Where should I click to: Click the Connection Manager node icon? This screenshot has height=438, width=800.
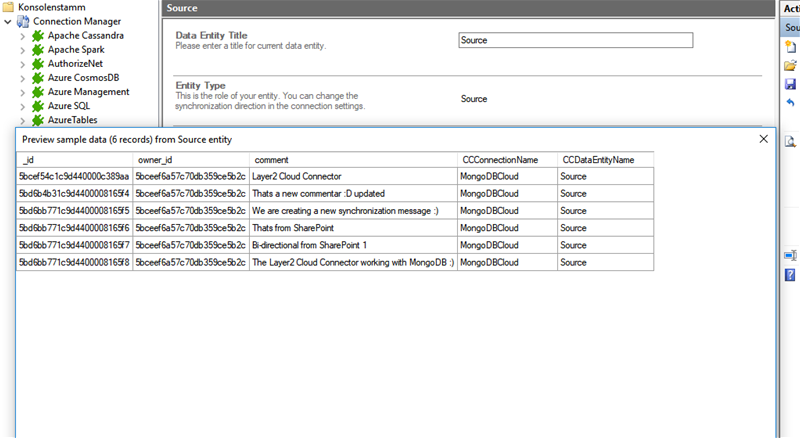point(23,21)
